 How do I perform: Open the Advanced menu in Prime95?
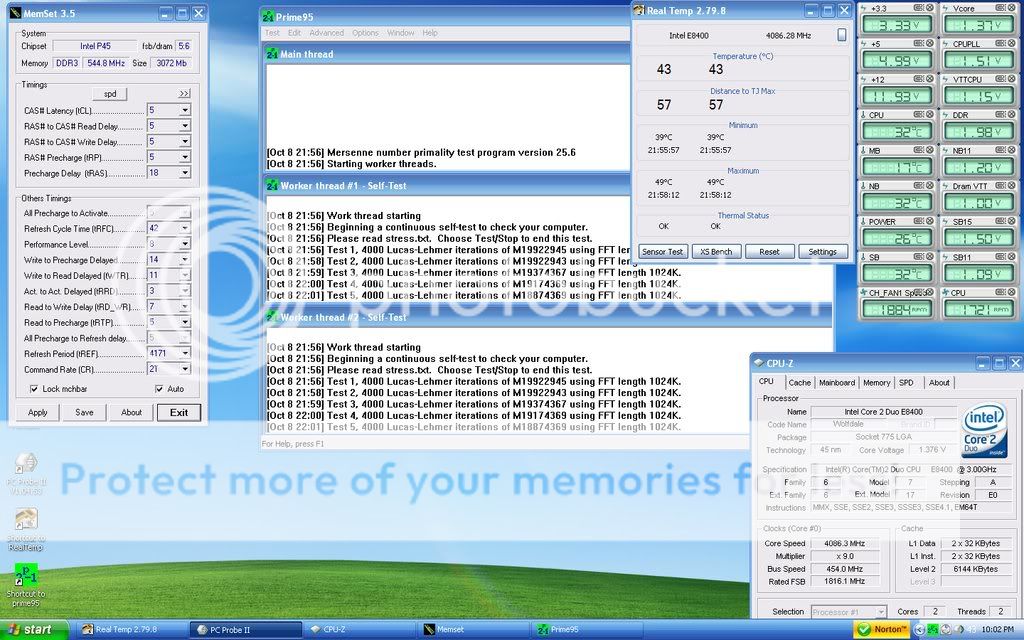click(x=327, y=33)
